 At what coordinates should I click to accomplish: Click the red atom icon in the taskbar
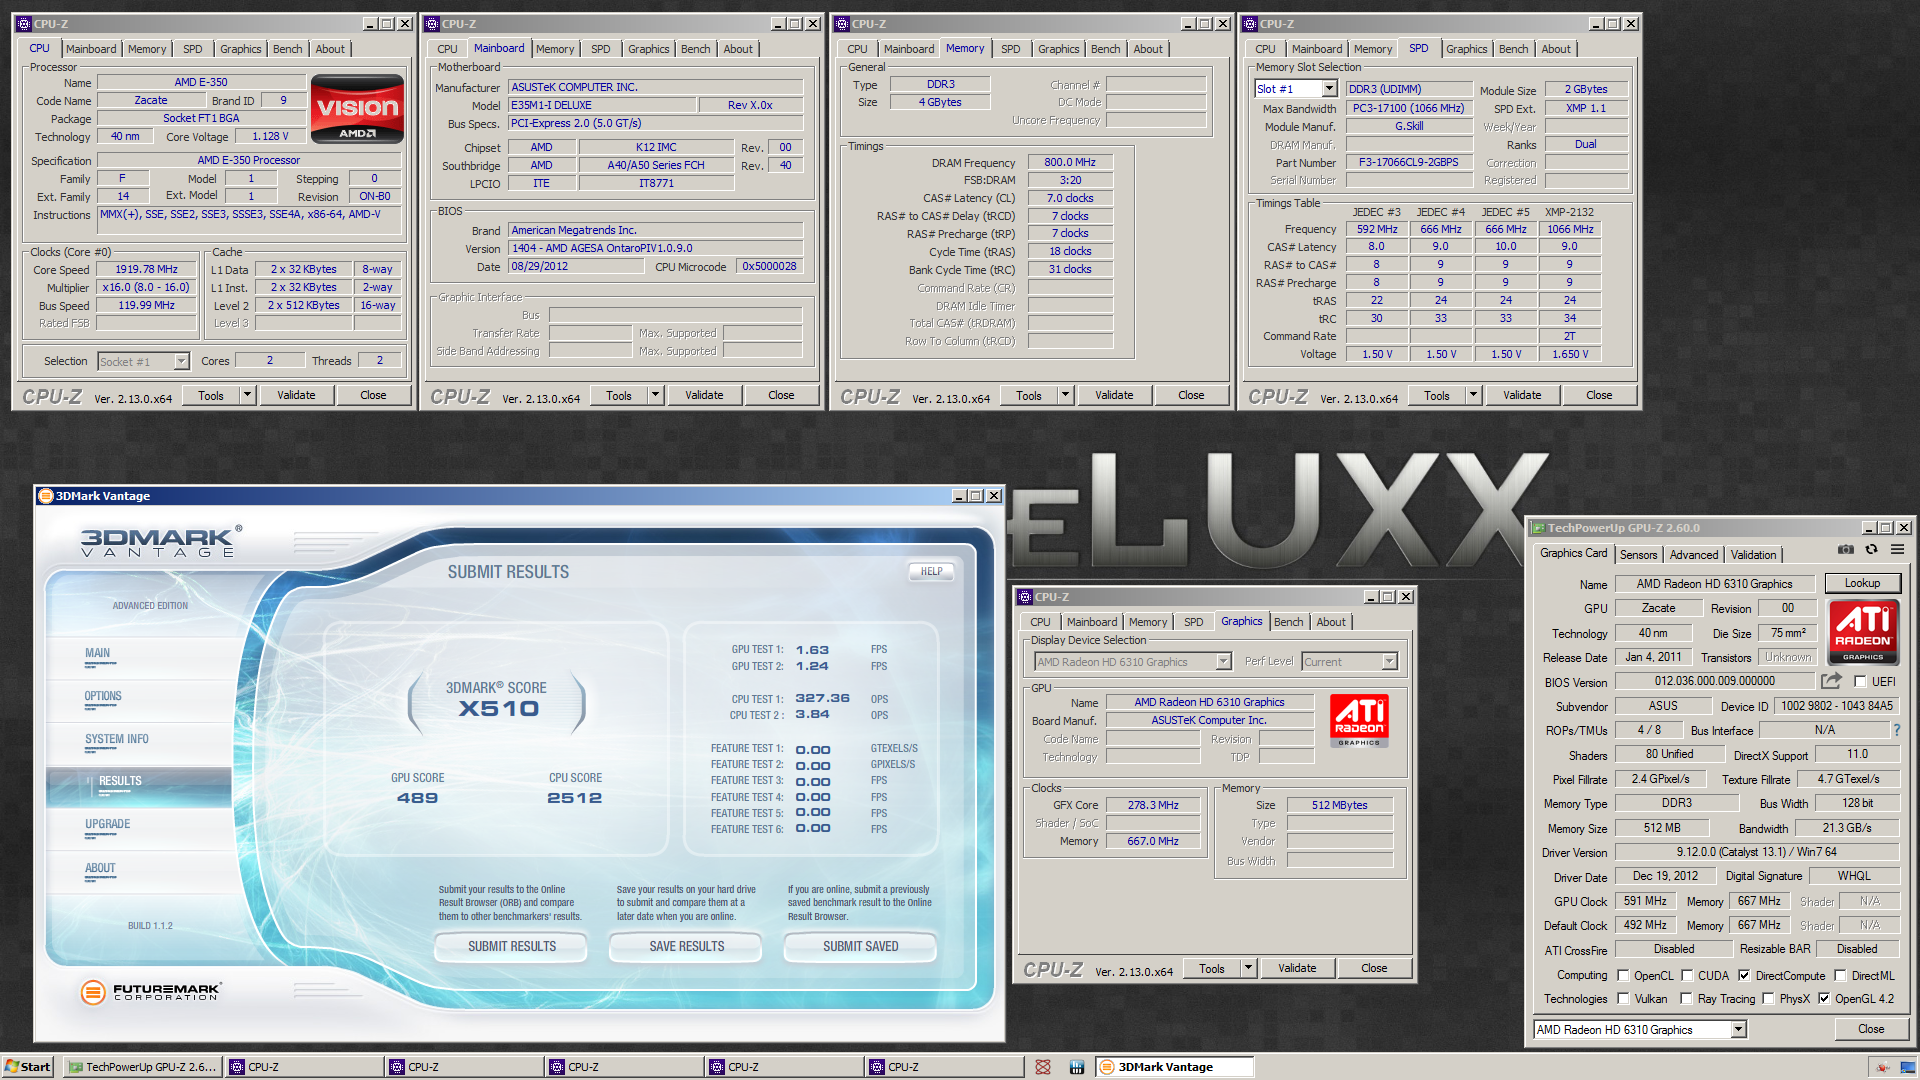click(x=1043, y=1067)
